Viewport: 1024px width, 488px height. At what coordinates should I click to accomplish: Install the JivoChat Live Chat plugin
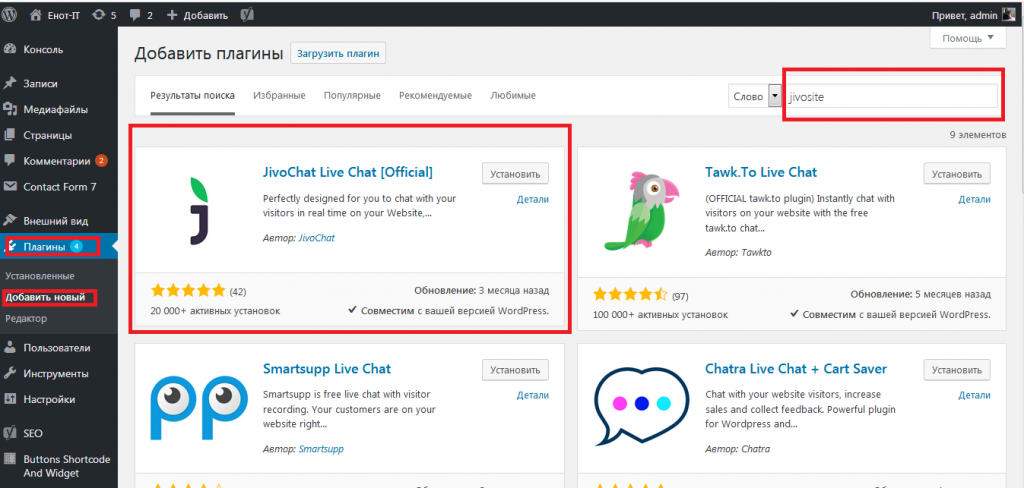[515, 174]
